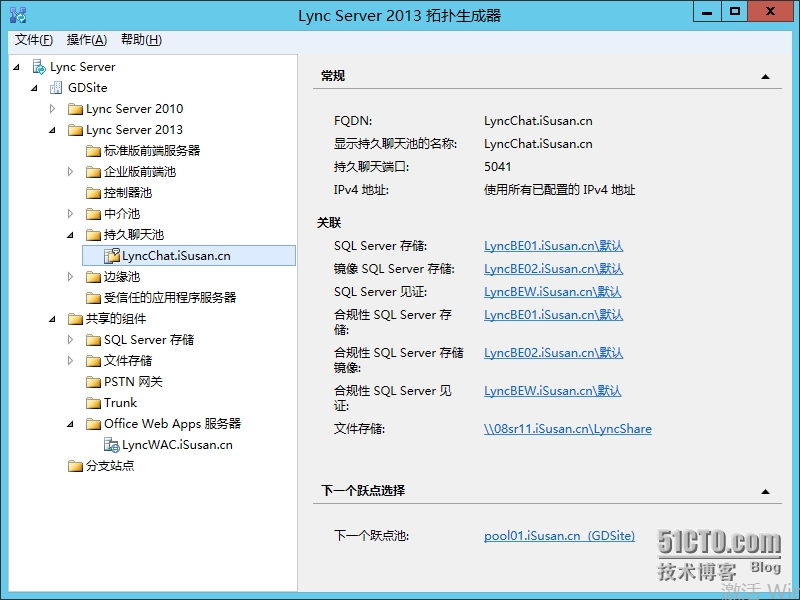The height and width of the screenshot is (600, 800).
Task: Open the 操作(A) menu
Action: (87, 40)
